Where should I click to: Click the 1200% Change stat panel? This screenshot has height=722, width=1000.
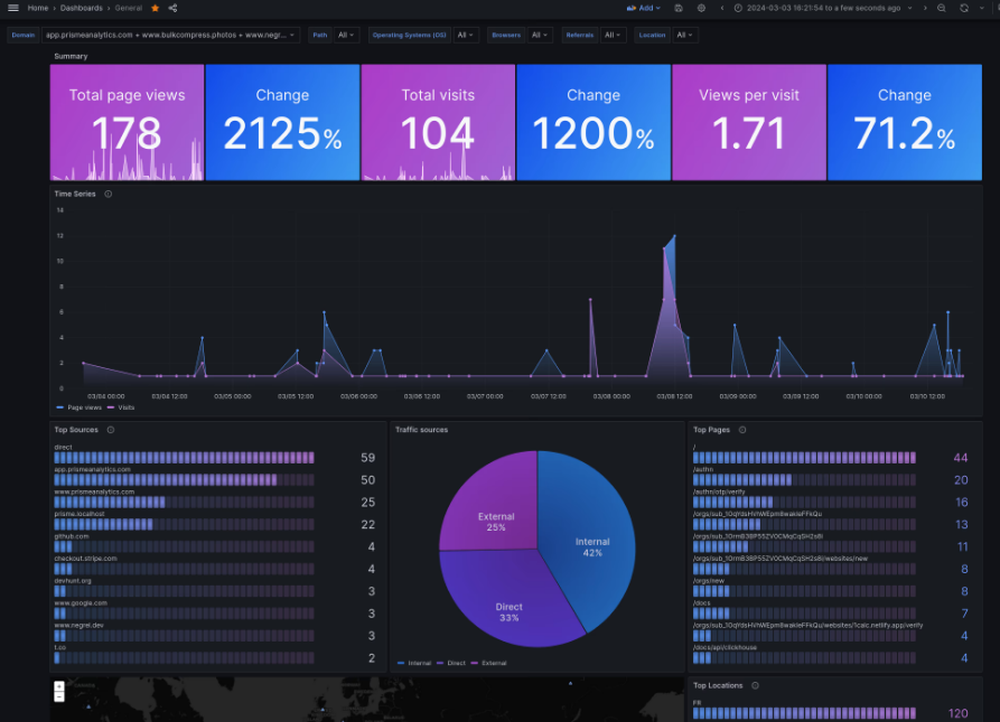click(x=594, y=122)
